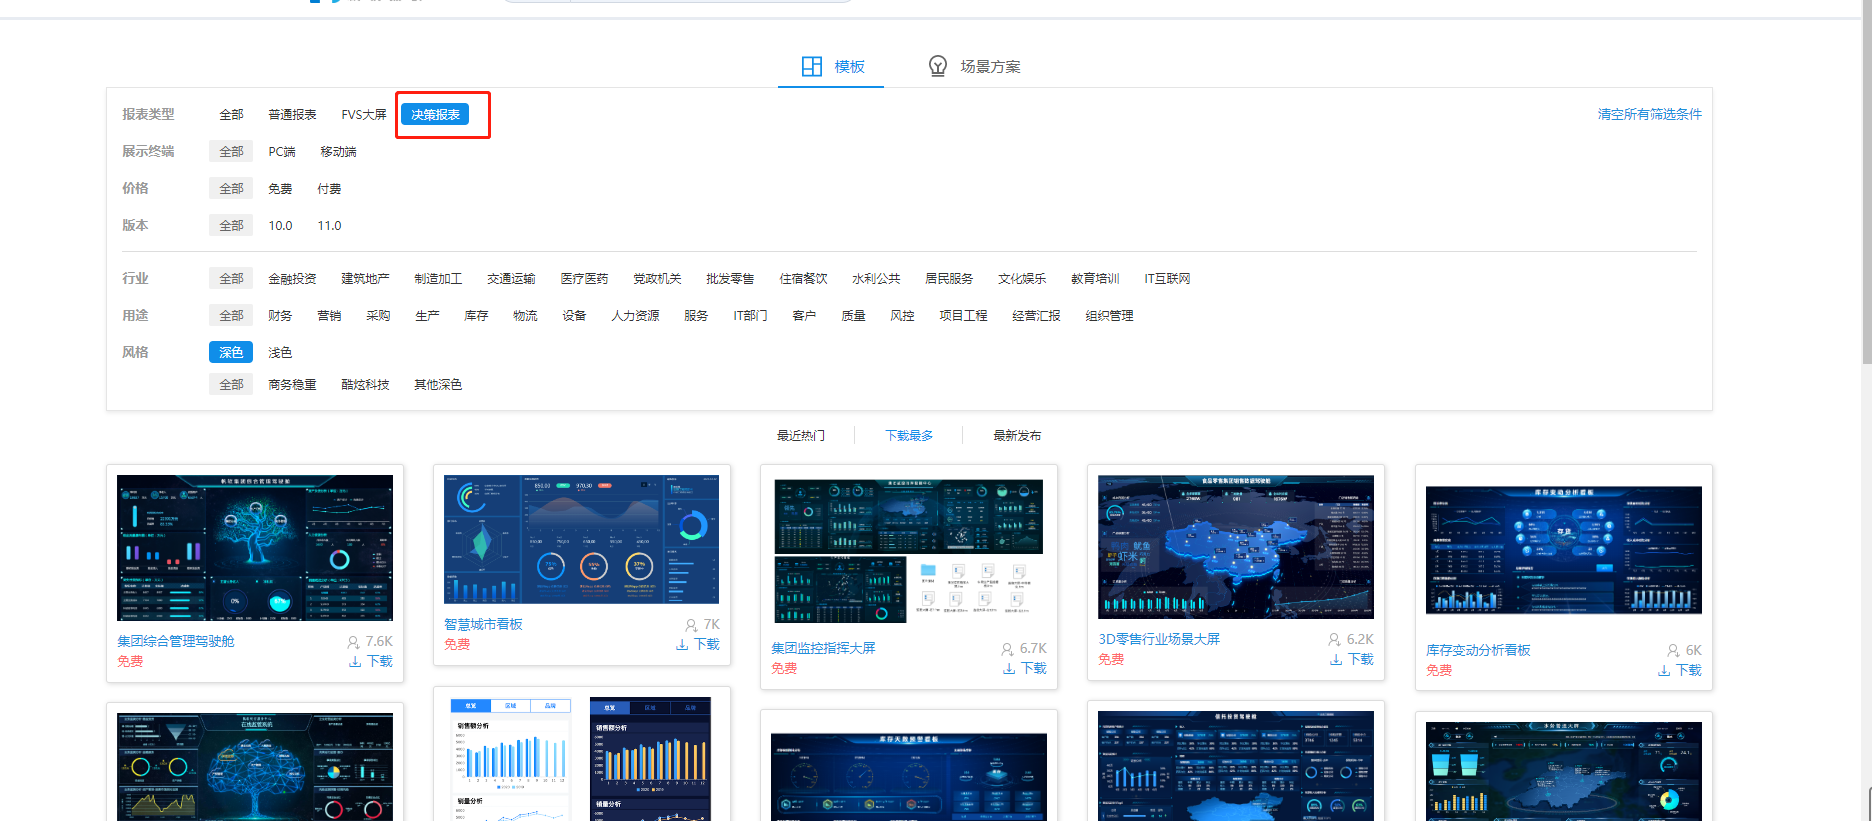Click download icon on 智慧城市看板 card

coord(682,644)
